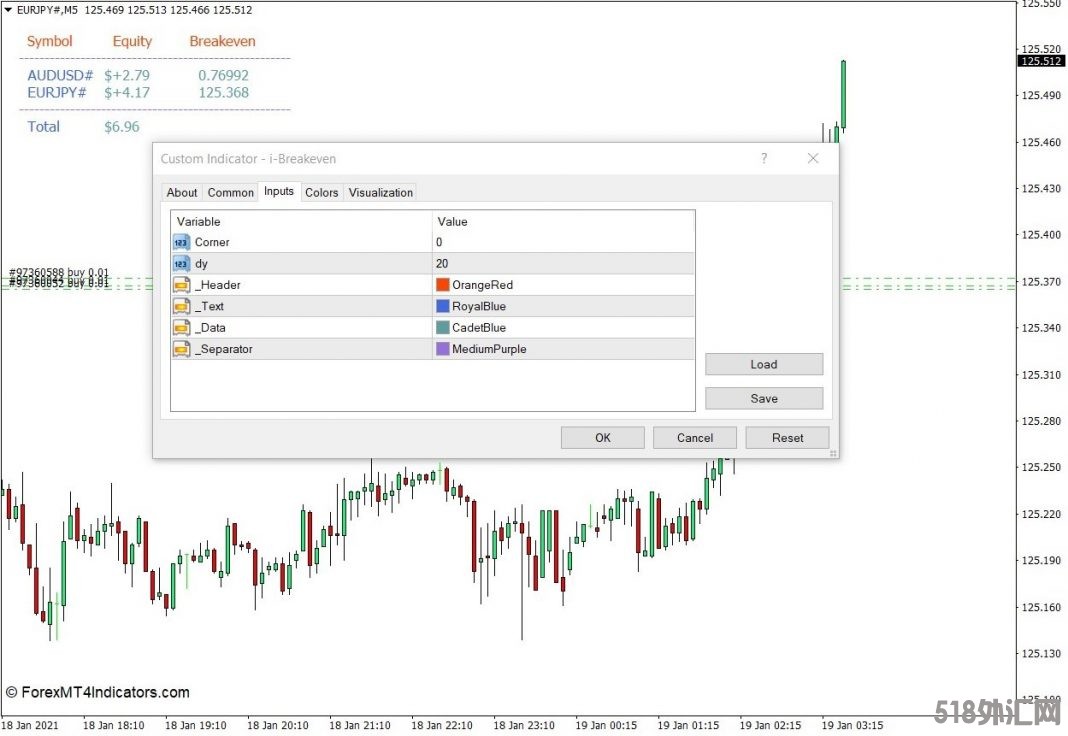Viewport: 1068px width, 736px height.
Task: Load saved input settings
Action: point(763,365)
